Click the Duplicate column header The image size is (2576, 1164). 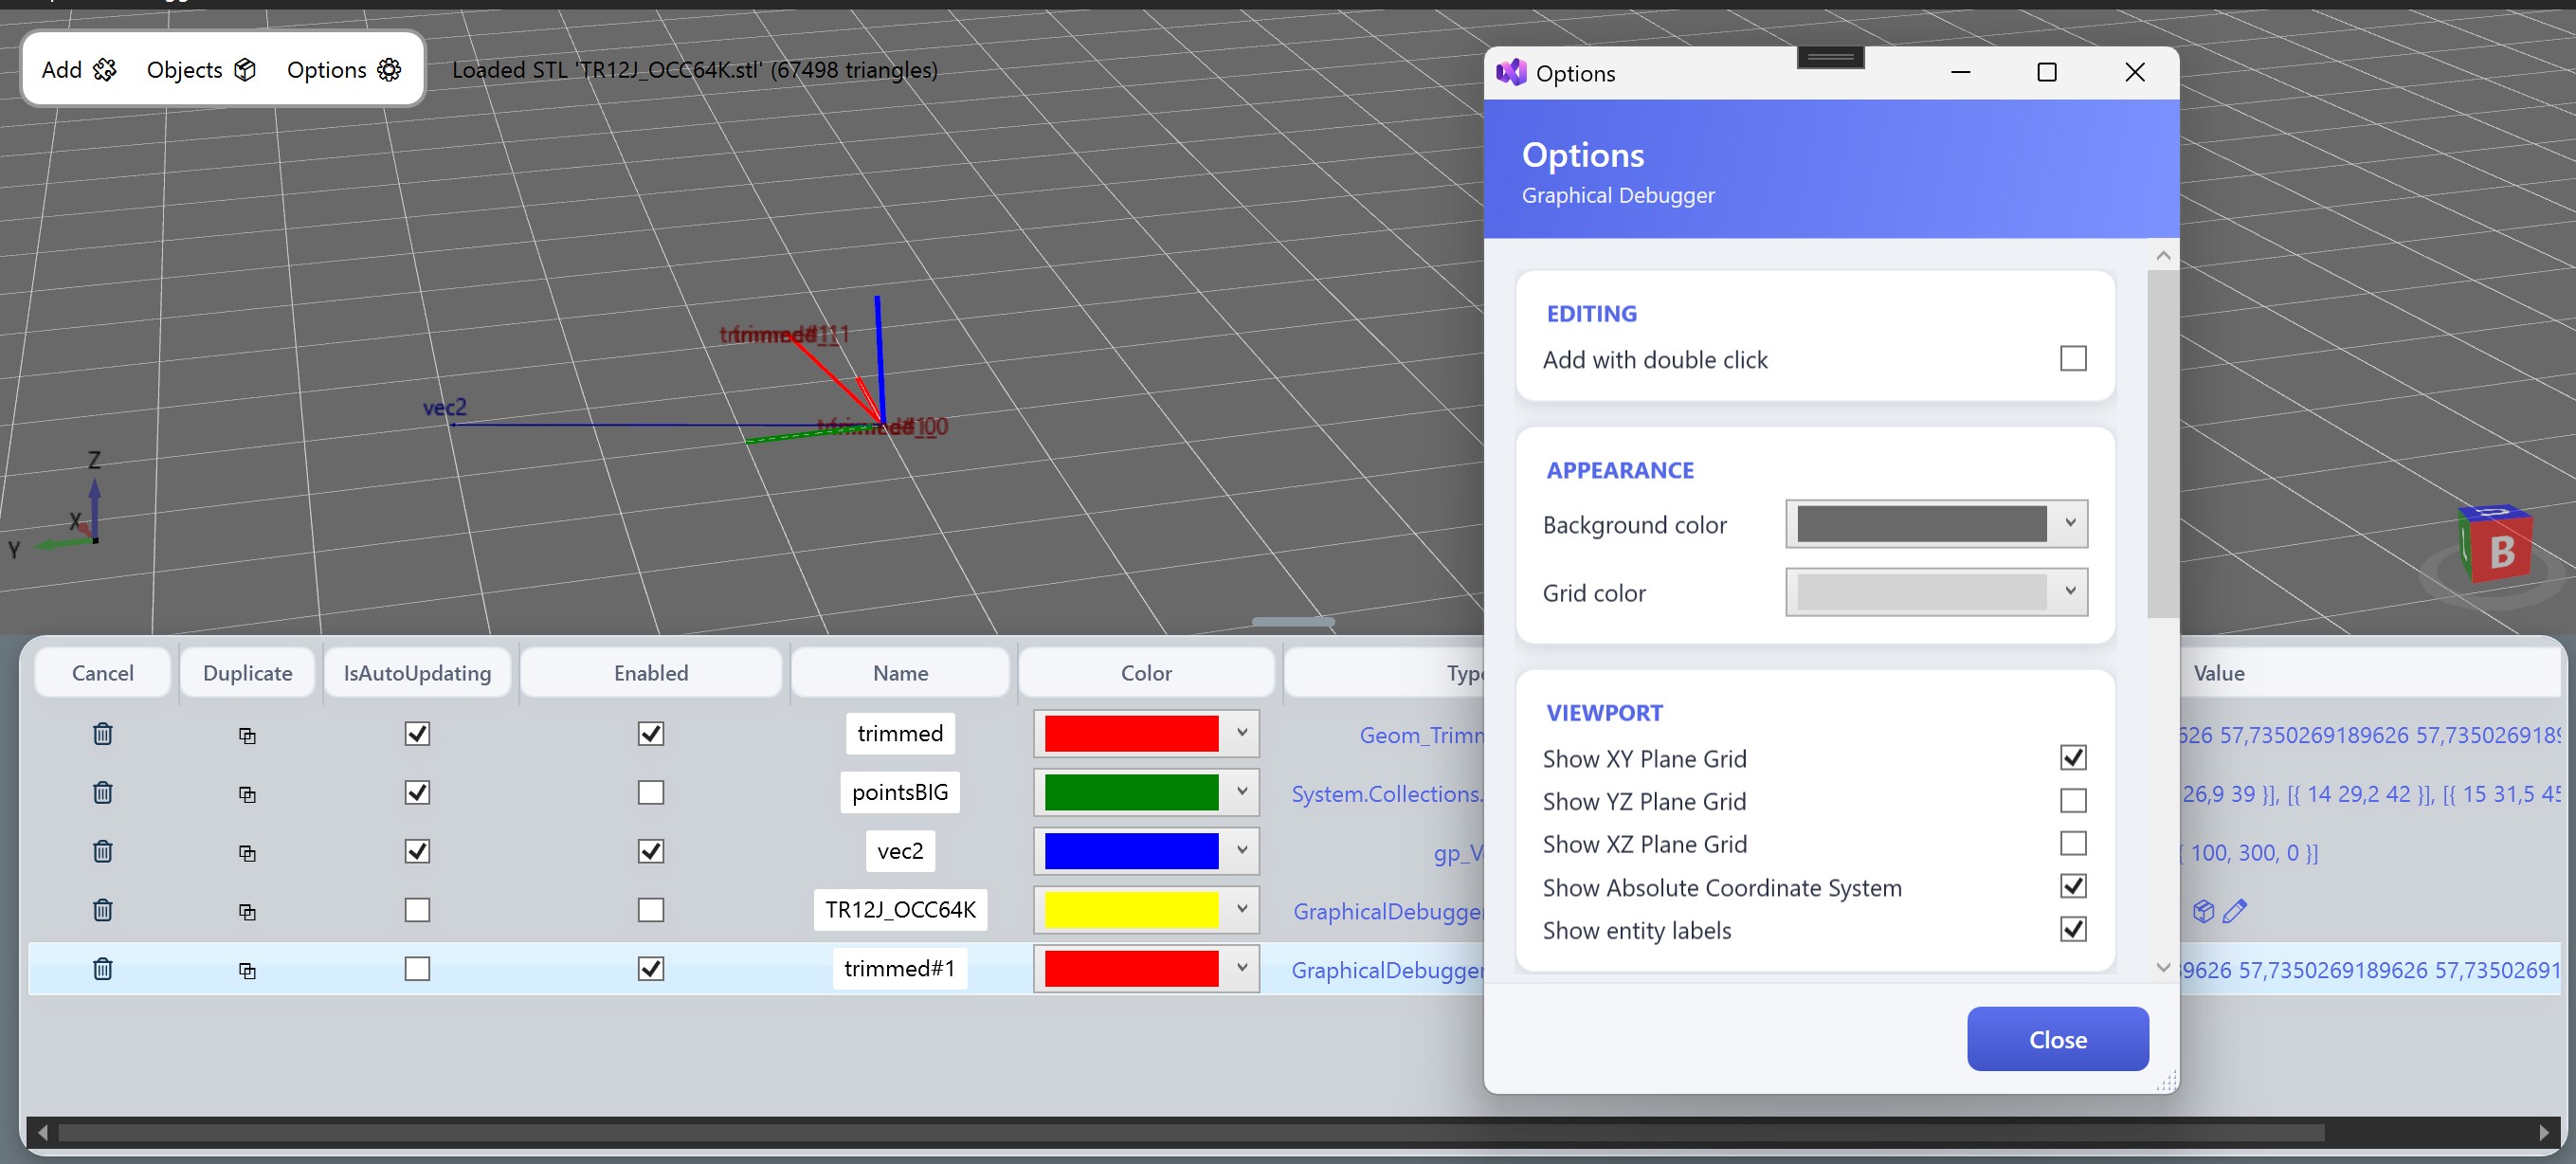coord(247,673)
